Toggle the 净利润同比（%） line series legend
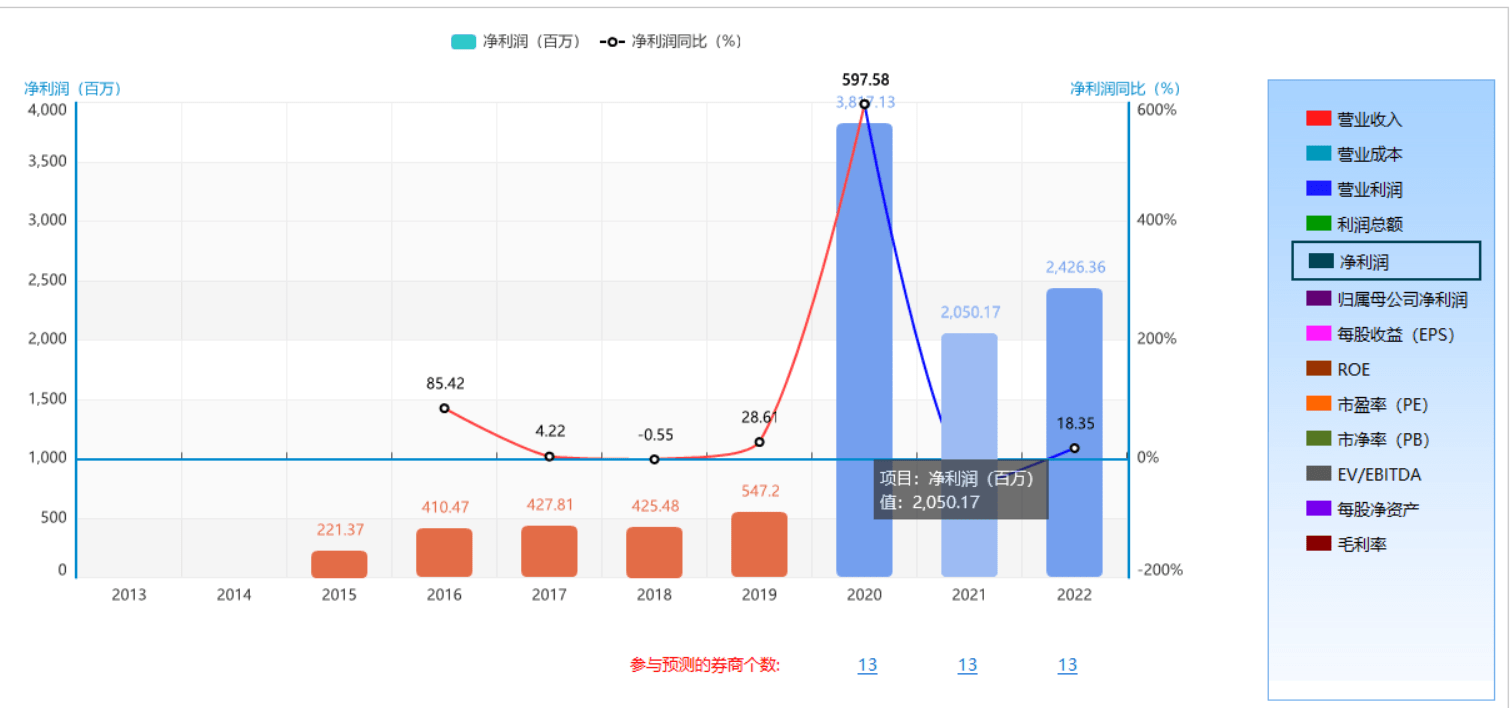This screenshot has width=1512, height=708. point(670,41)
